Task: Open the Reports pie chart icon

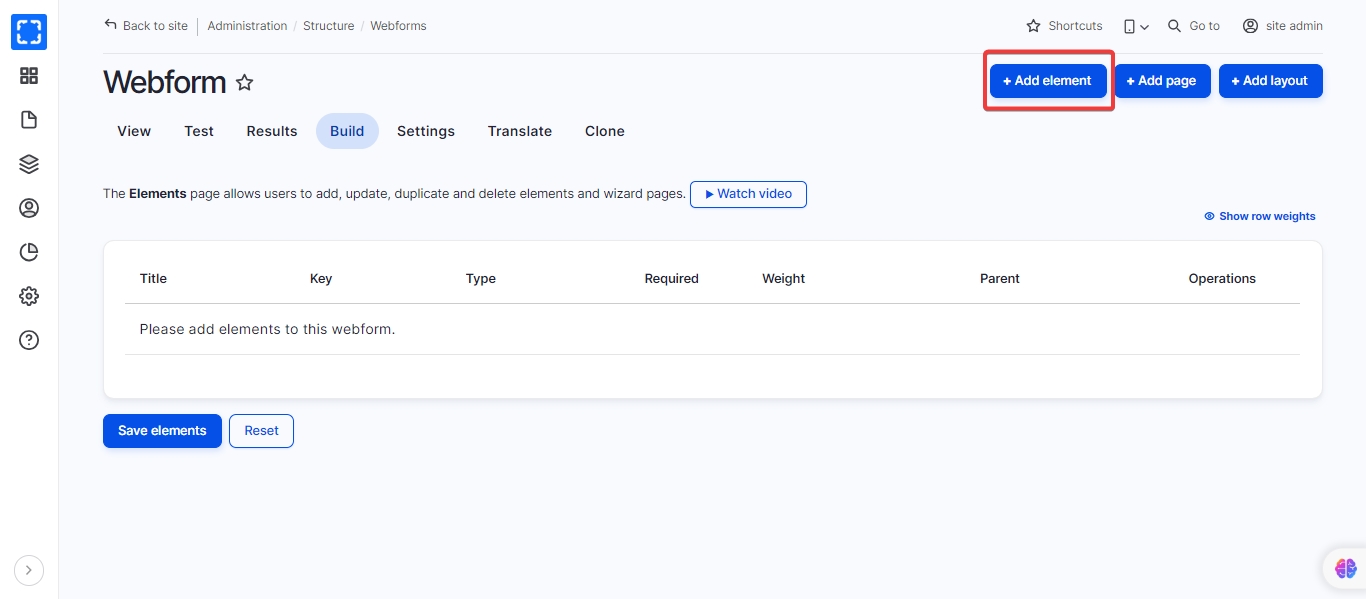Action: pos(29,252)
